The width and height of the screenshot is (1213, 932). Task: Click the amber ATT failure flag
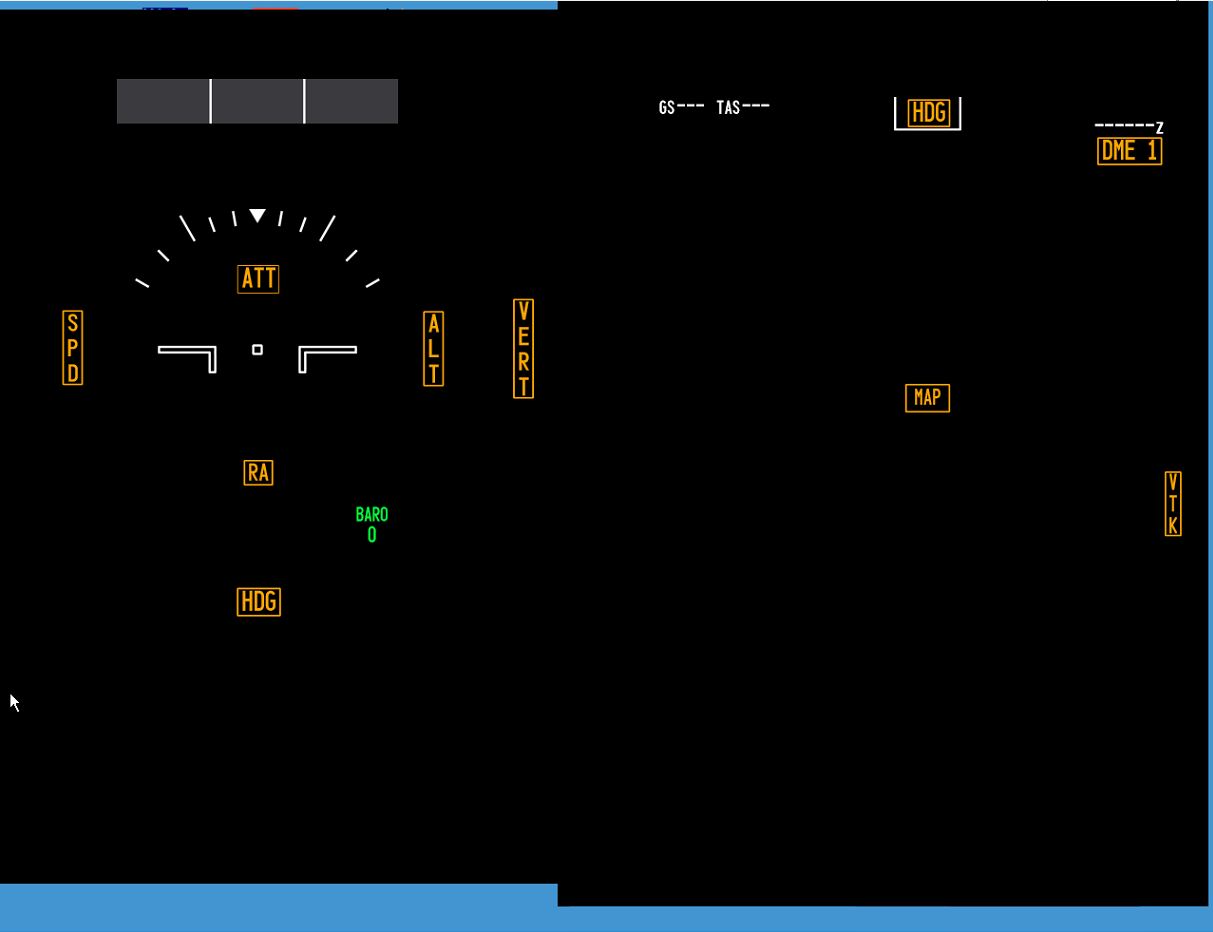click(258, 279)
